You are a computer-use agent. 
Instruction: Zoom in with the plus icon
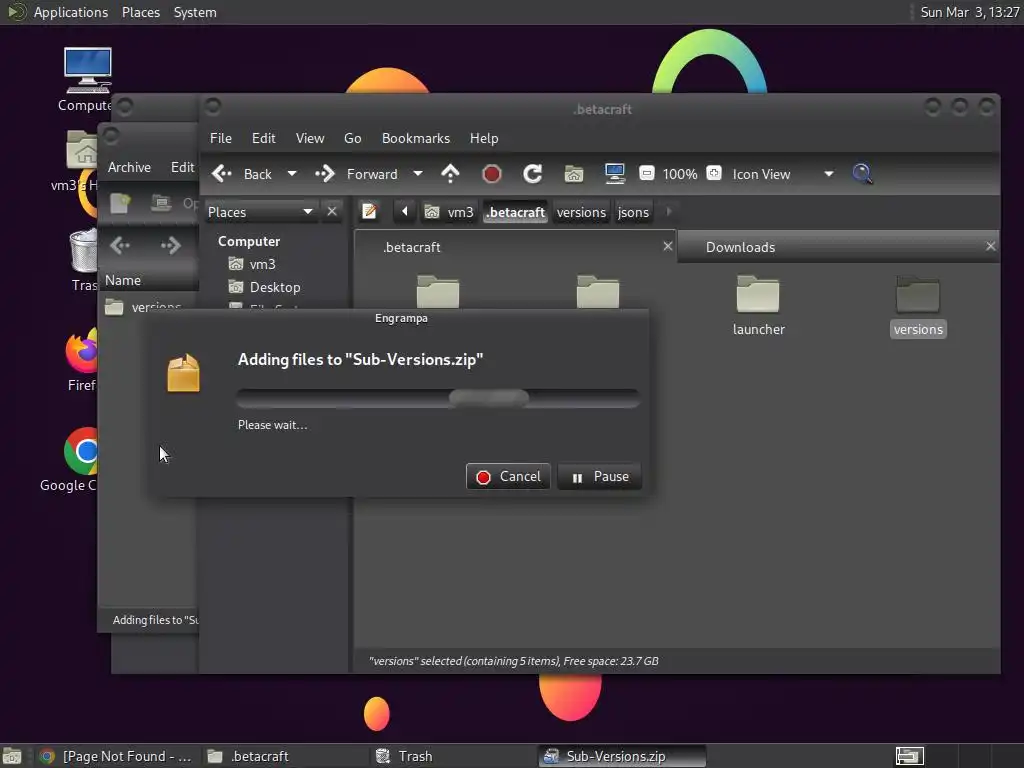click(x=714, y=173)
